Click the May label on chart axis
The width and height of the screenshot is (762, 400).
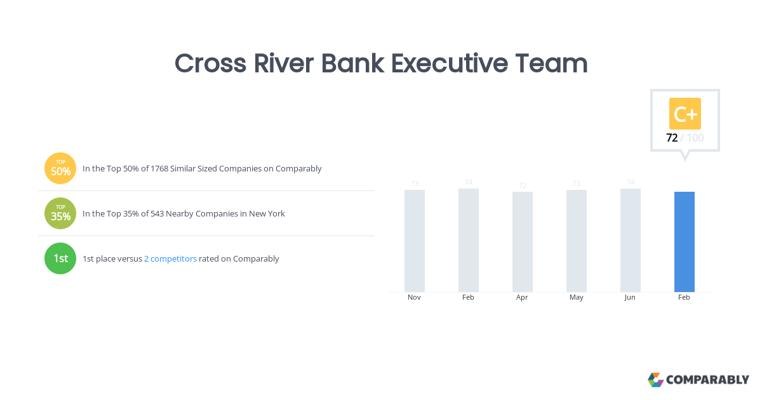point(576,298)
